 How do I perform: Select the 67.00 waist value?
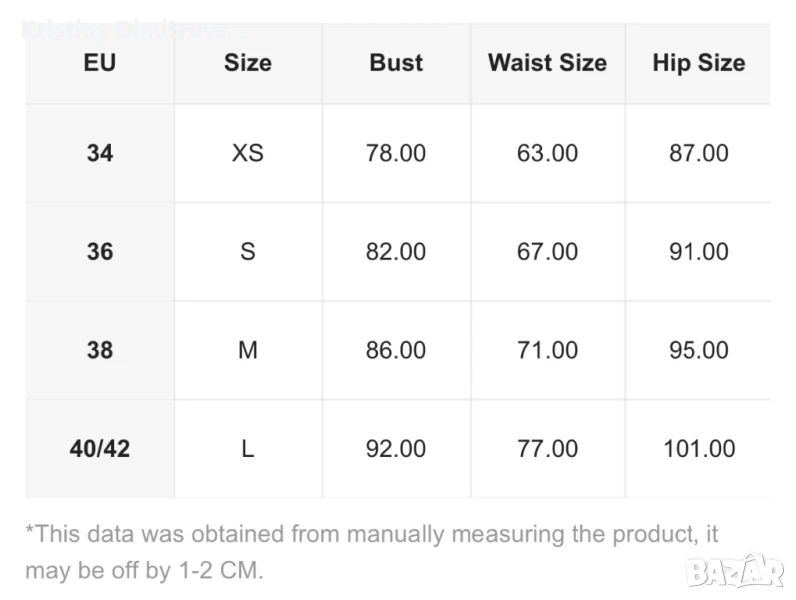[547, 251]
